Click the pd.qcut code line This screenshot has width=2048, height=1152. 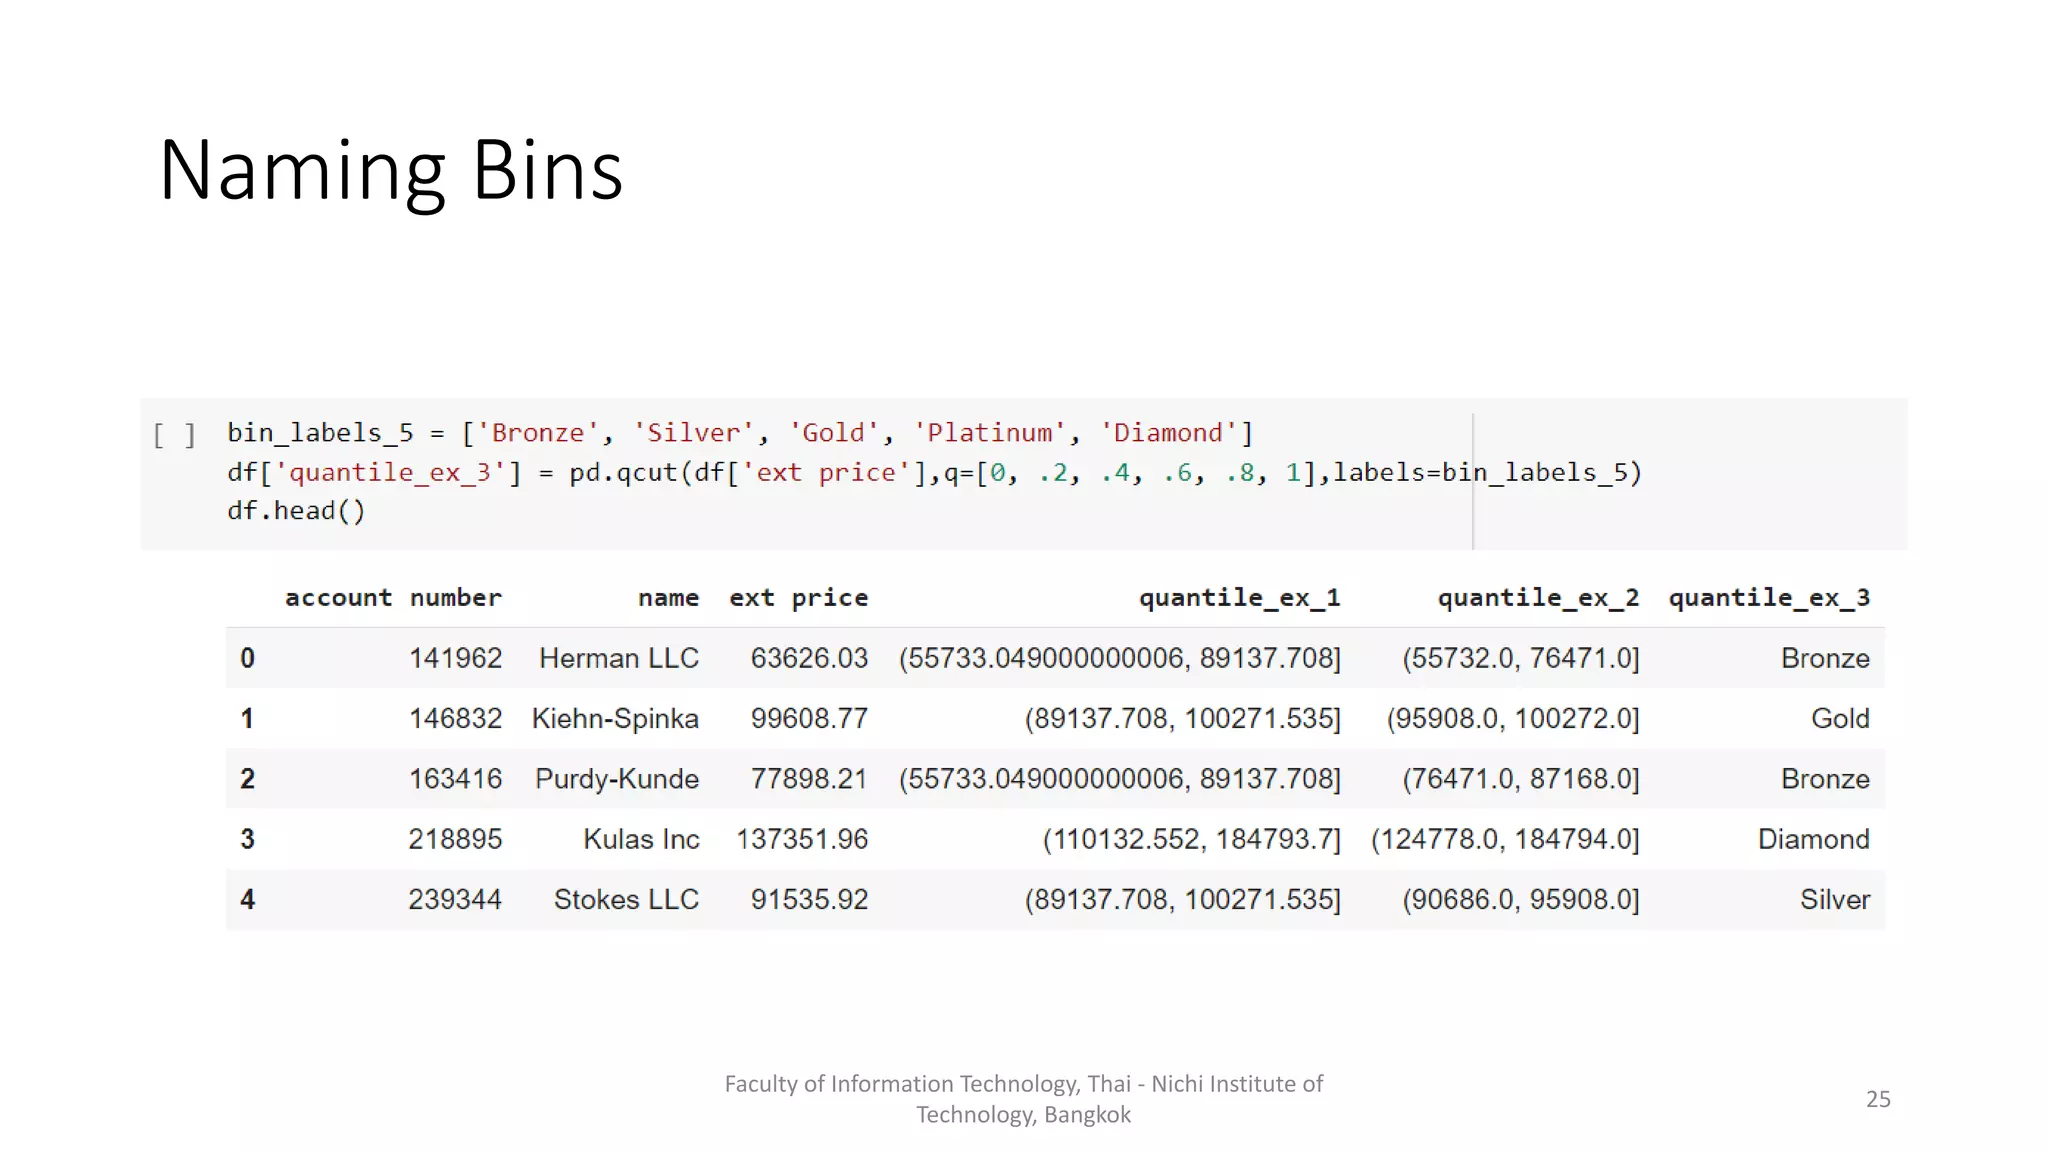tap(934, 472)
